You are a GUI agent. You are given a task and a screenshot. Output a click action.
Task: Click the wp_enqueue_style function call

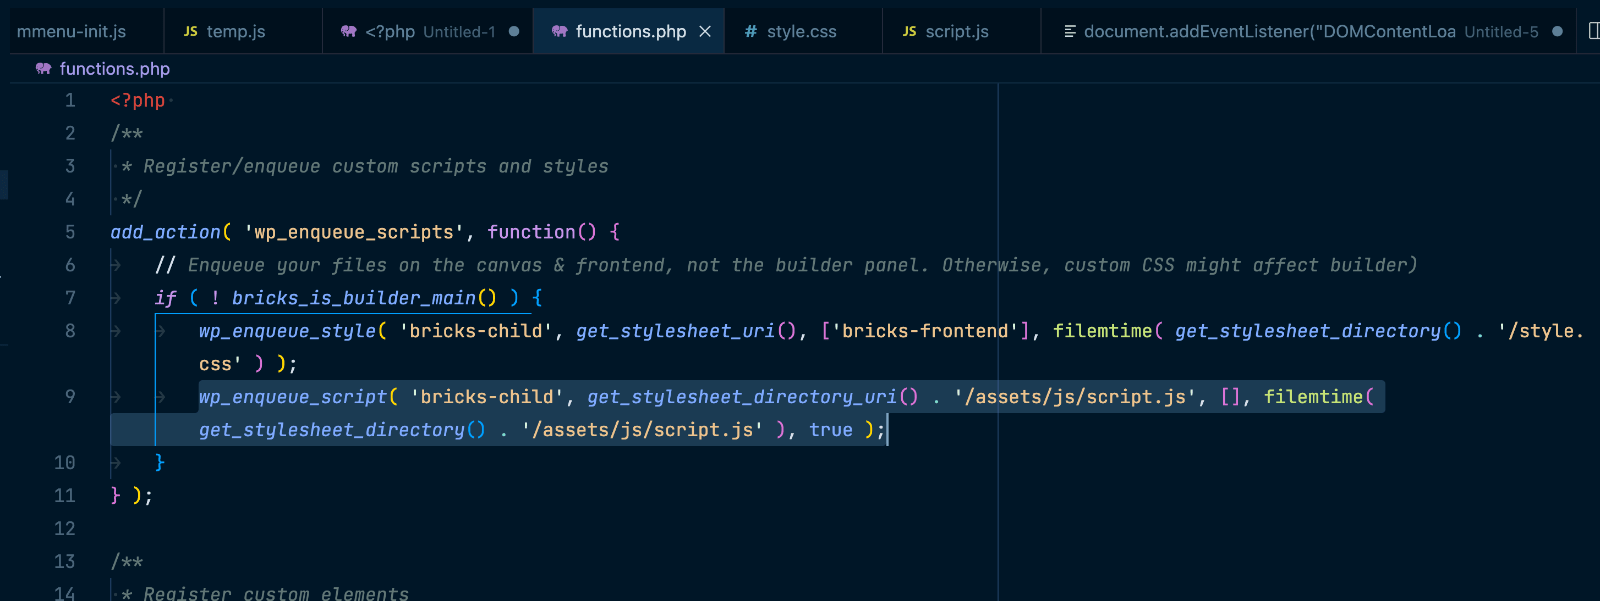pyautogui.click(x=287, y=331)
